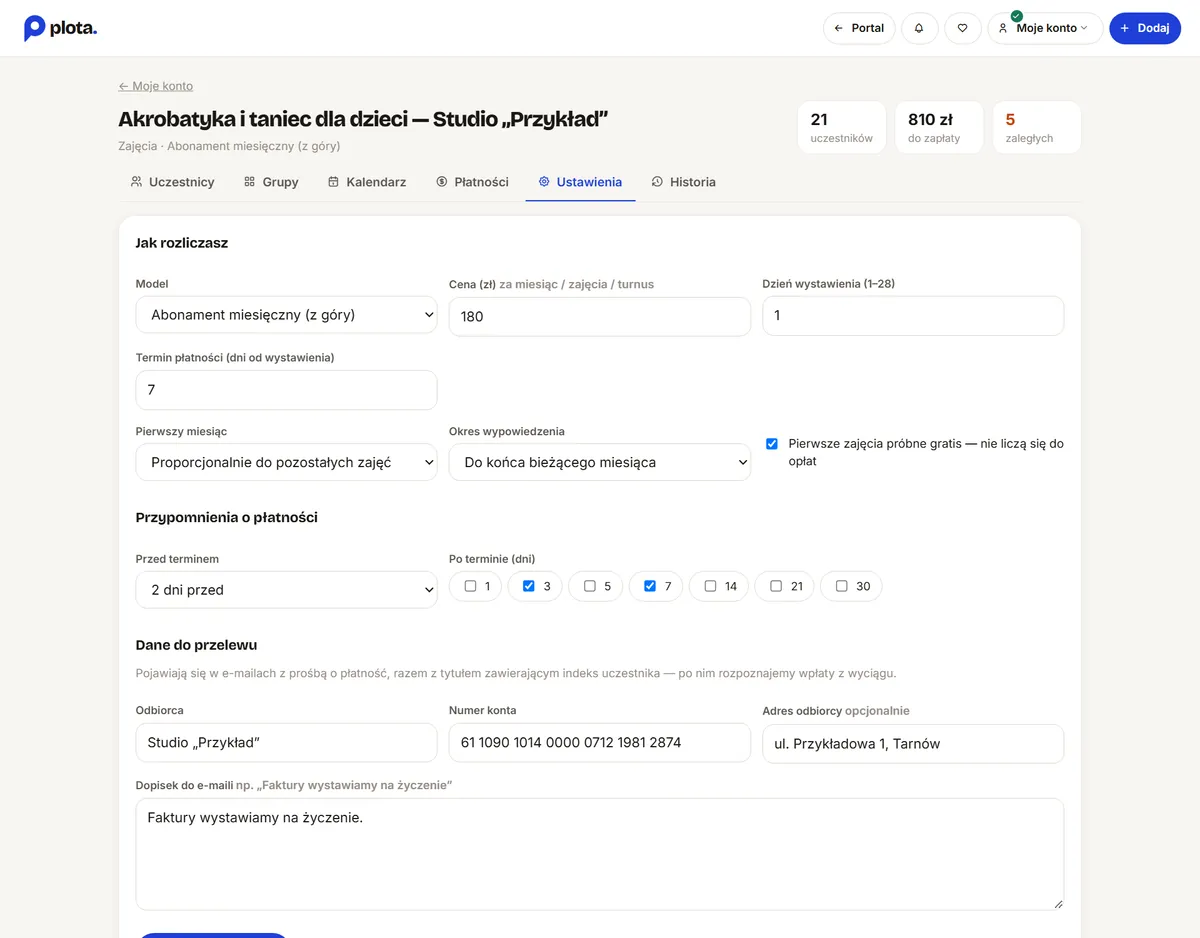Focus the Dzień wystawienia field

(x=913, y=315)
